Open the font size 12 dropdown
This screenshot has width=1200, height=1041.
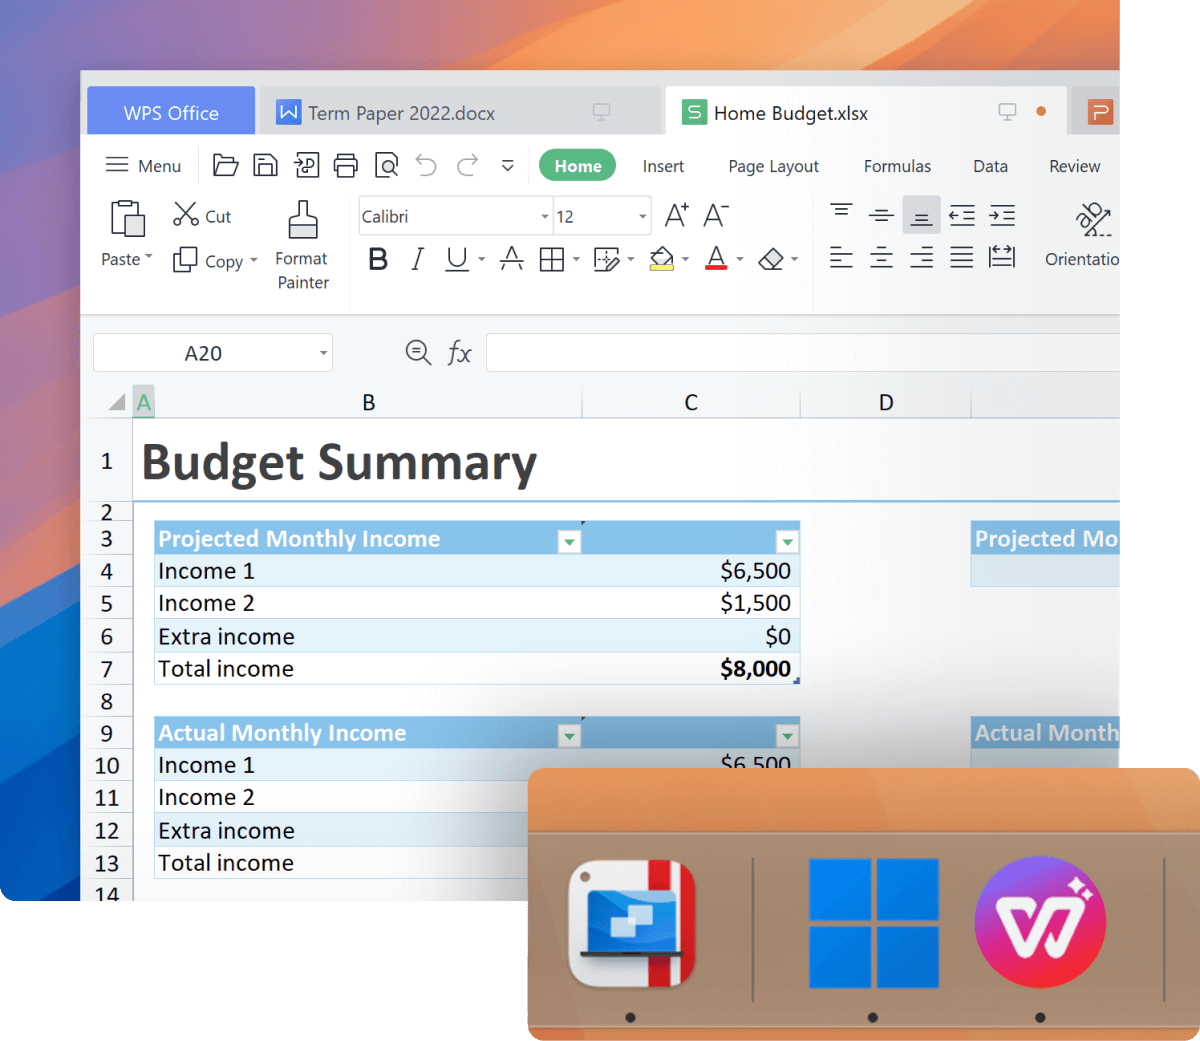(643, 217)
